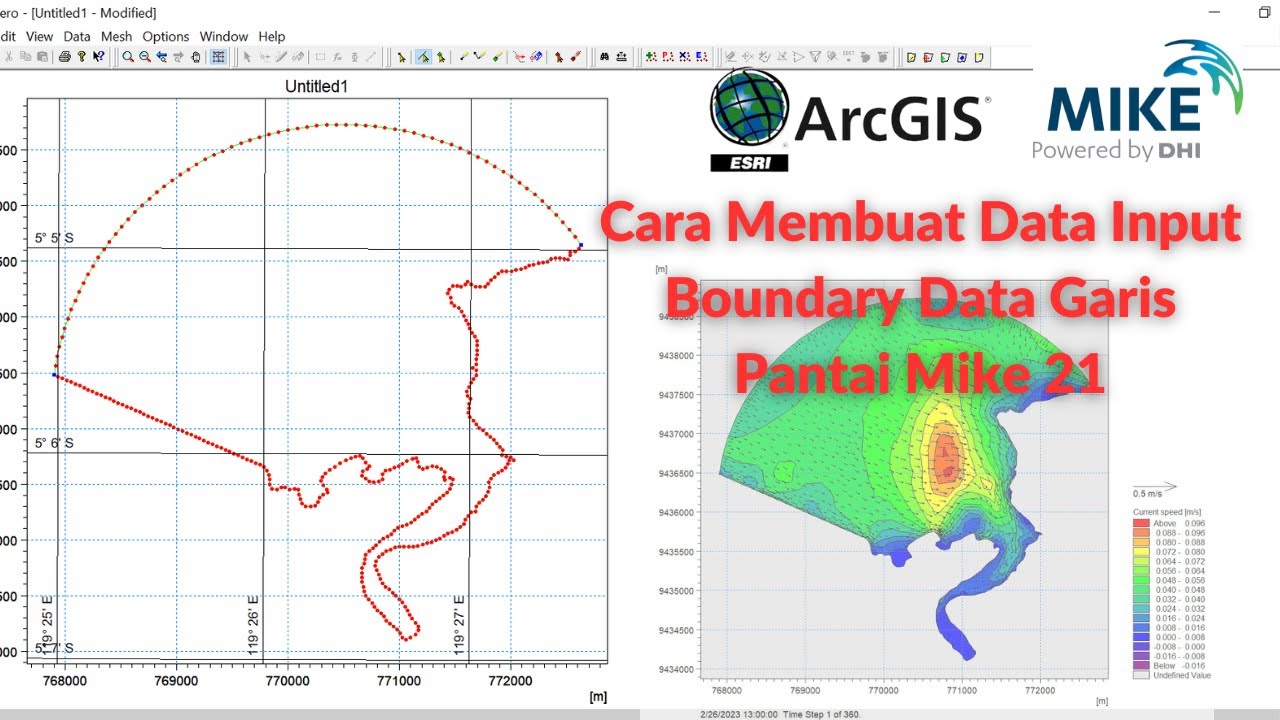Click the Copy toolbar icon
1280x720 pixels.
point(25,57)
